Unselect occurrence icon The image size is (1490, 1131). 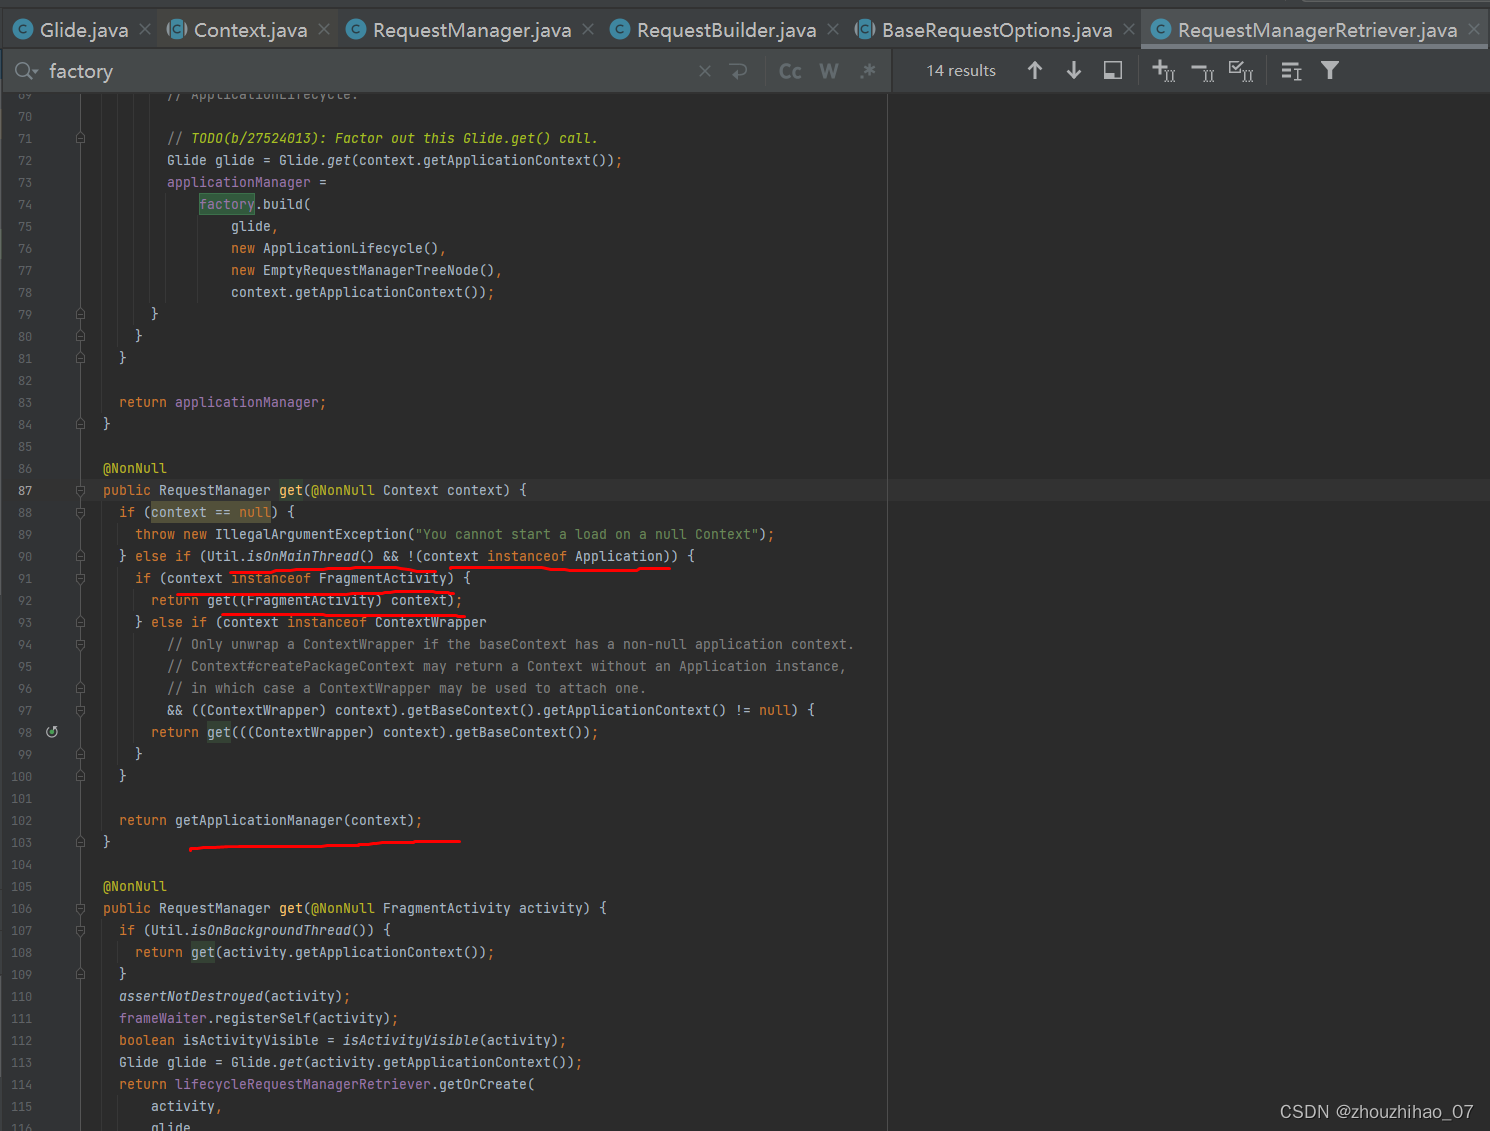(1203, 71)
